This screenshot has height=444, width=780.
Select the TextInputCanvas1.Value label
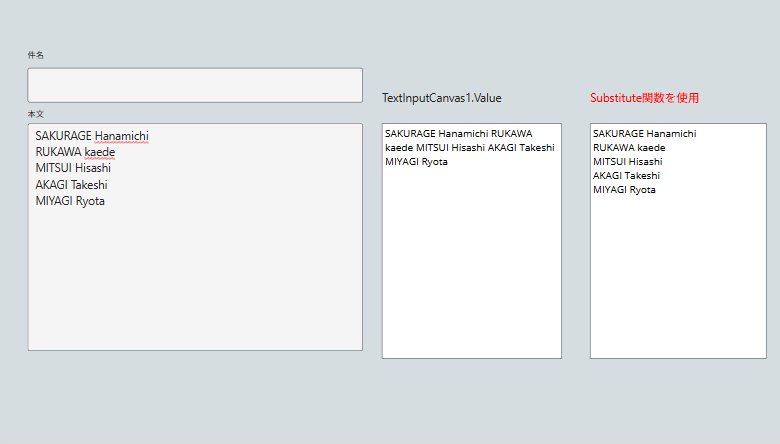(x=442, y=98)
